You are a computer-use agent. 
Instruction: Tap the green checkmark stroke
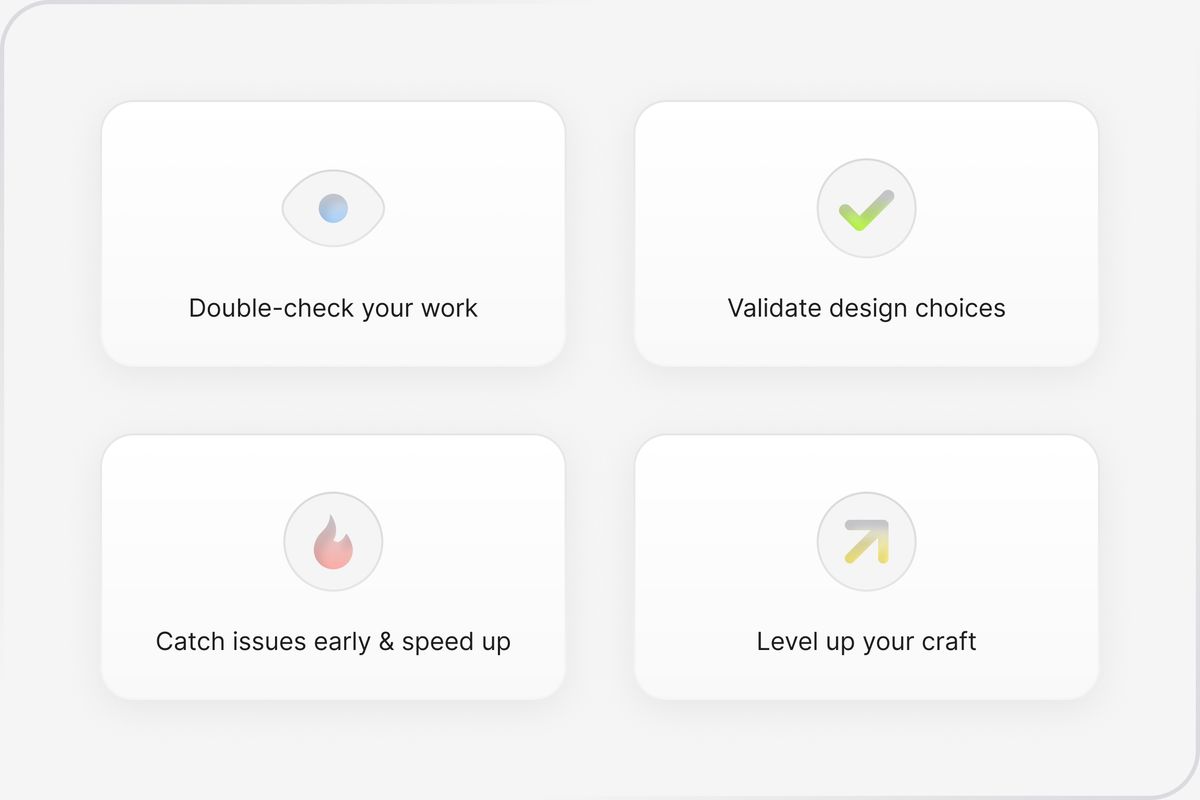tap(866, 210)
